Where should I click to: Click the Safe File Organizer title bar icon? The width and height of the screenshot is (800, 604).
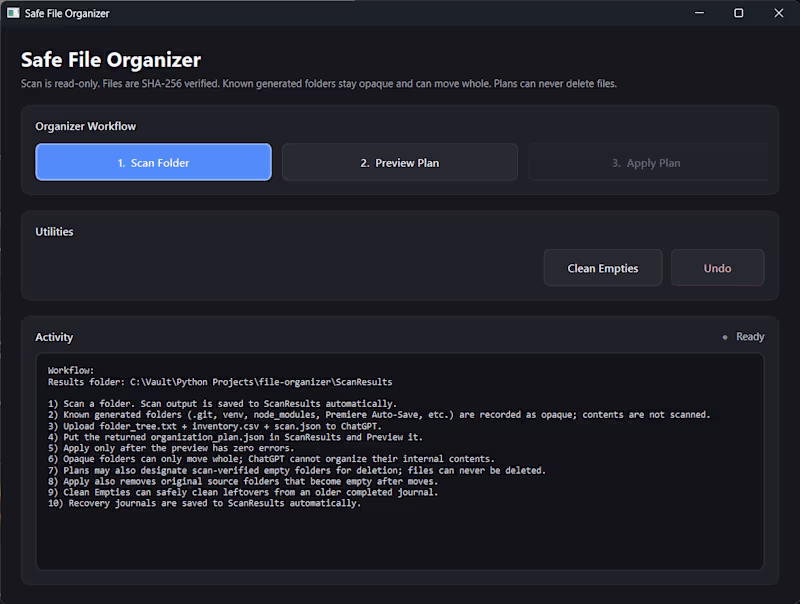coord(13,13)
